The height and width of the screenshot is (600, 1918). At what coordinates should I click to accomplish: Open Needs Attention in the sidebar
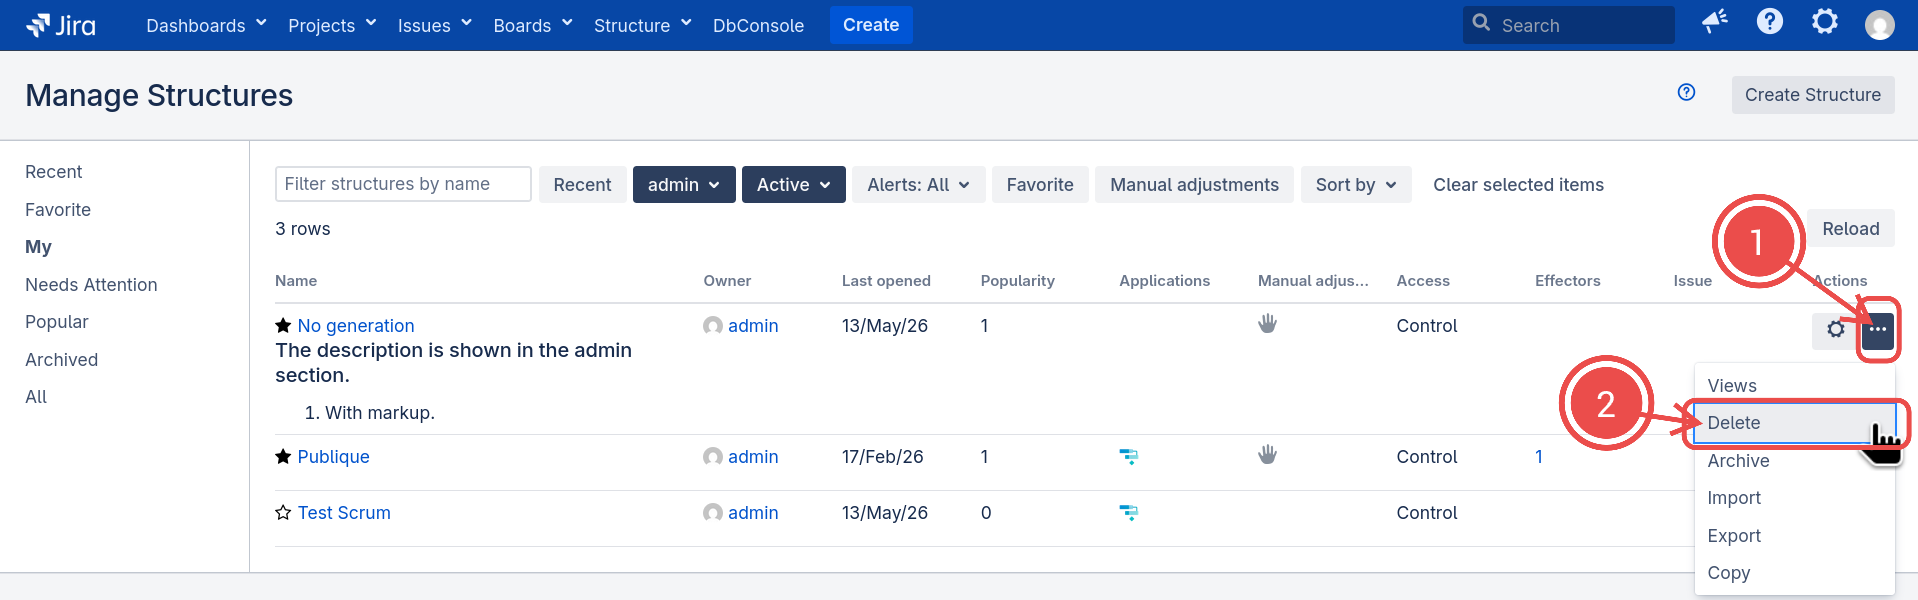[x=91, y=285]
